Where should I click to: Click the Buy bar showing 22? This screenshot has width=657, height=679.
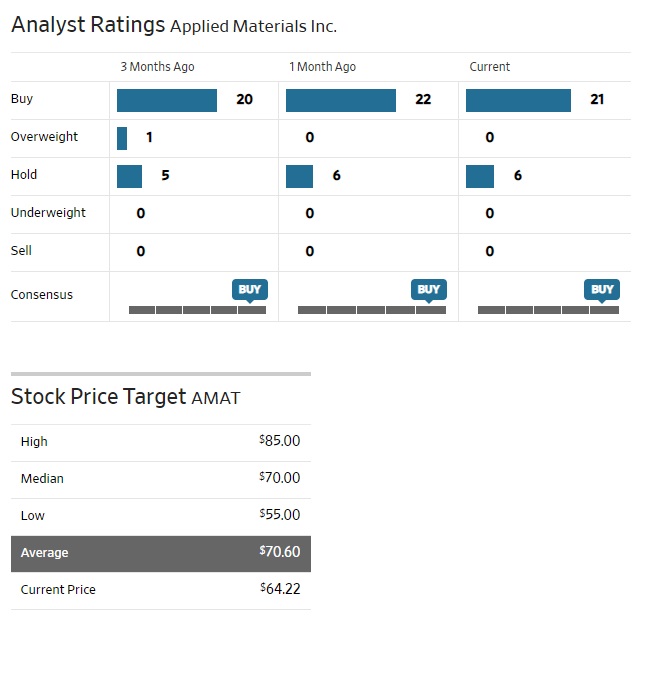pos(341,100)
